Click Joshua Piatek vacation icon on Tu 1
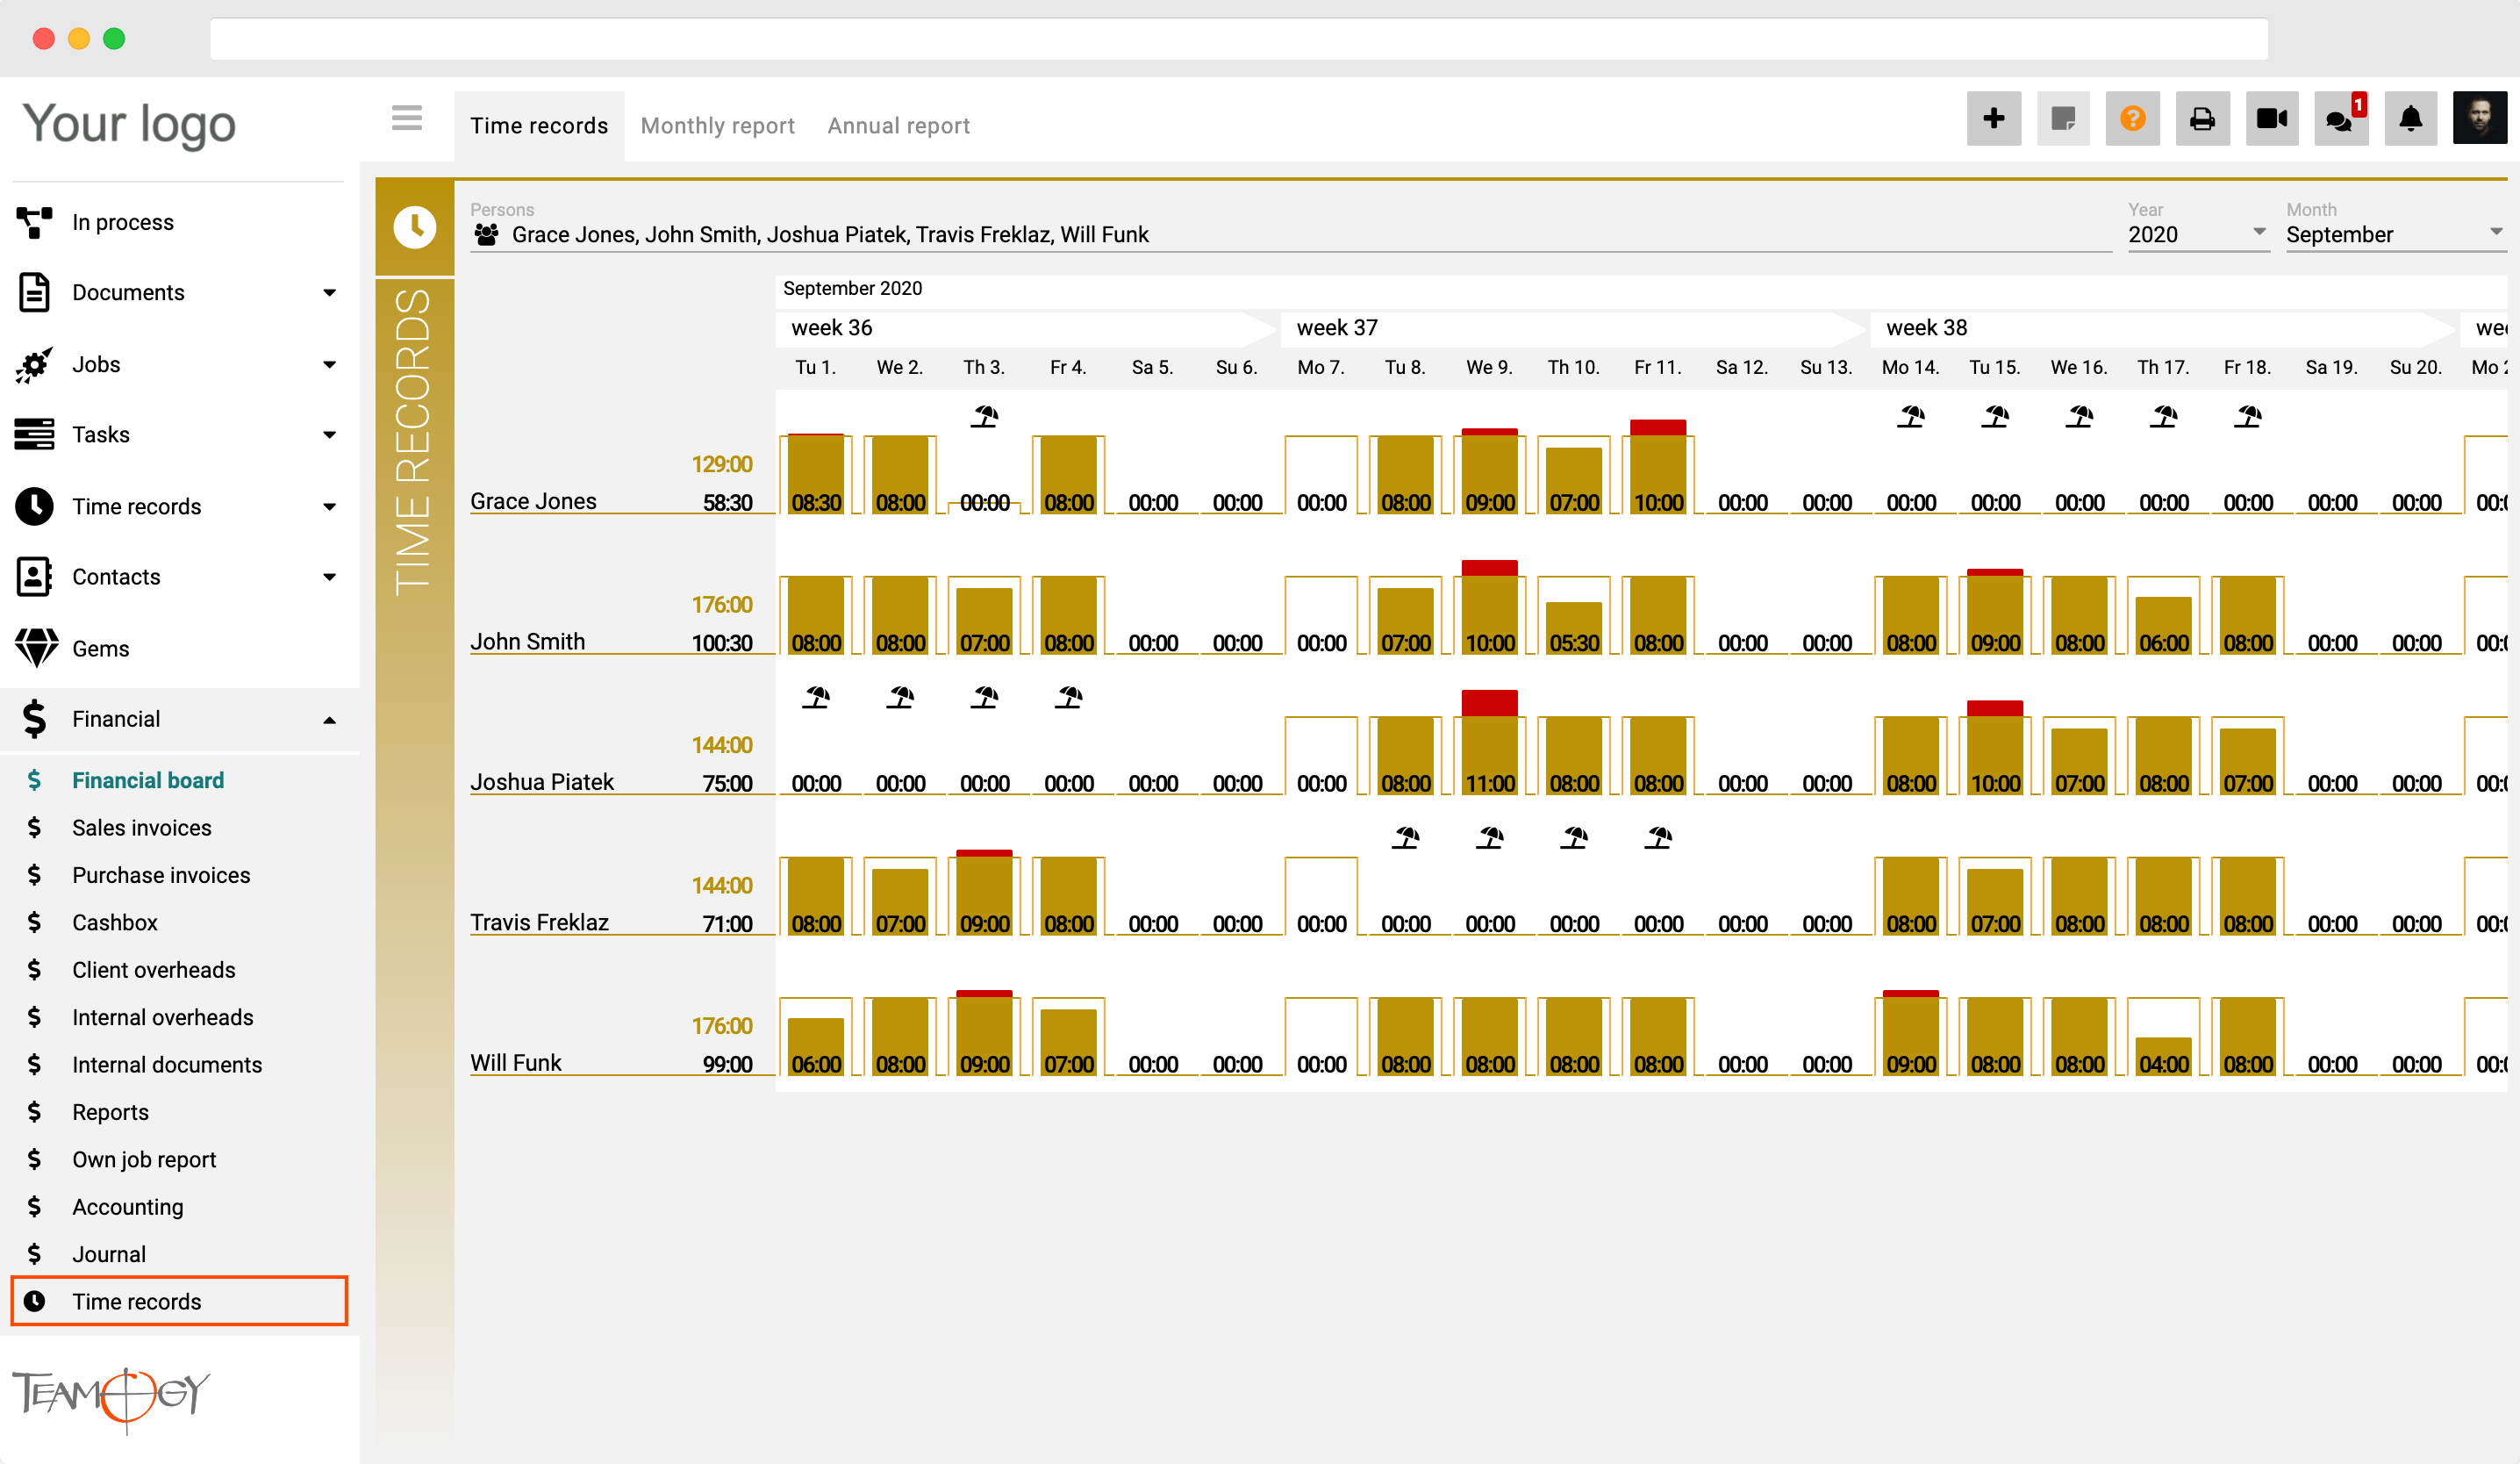 point(816,697)
